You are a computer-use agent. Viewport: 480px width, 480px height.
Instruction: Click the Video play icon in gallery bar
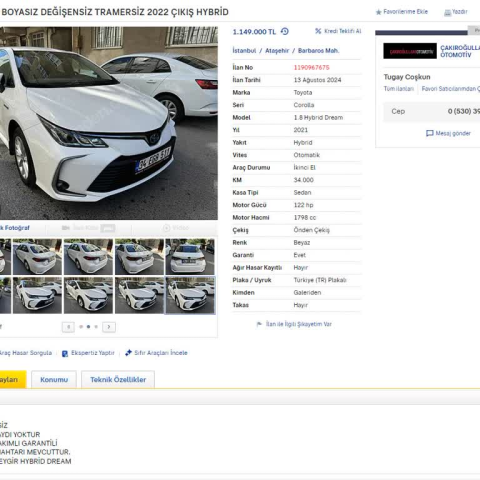pyautogui.click(x=167, y=228)
